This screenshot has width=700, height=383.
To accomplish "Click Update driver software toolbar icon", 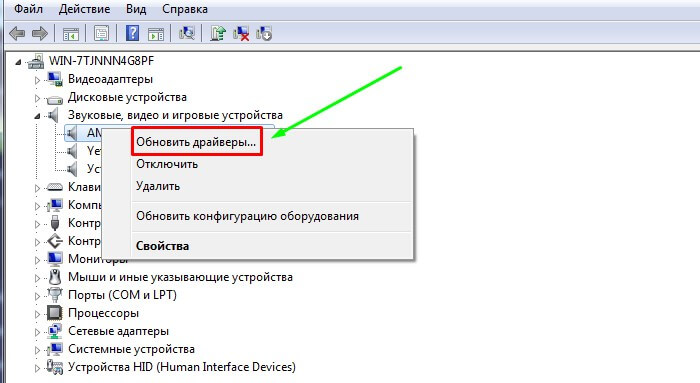I will point(218,33).
